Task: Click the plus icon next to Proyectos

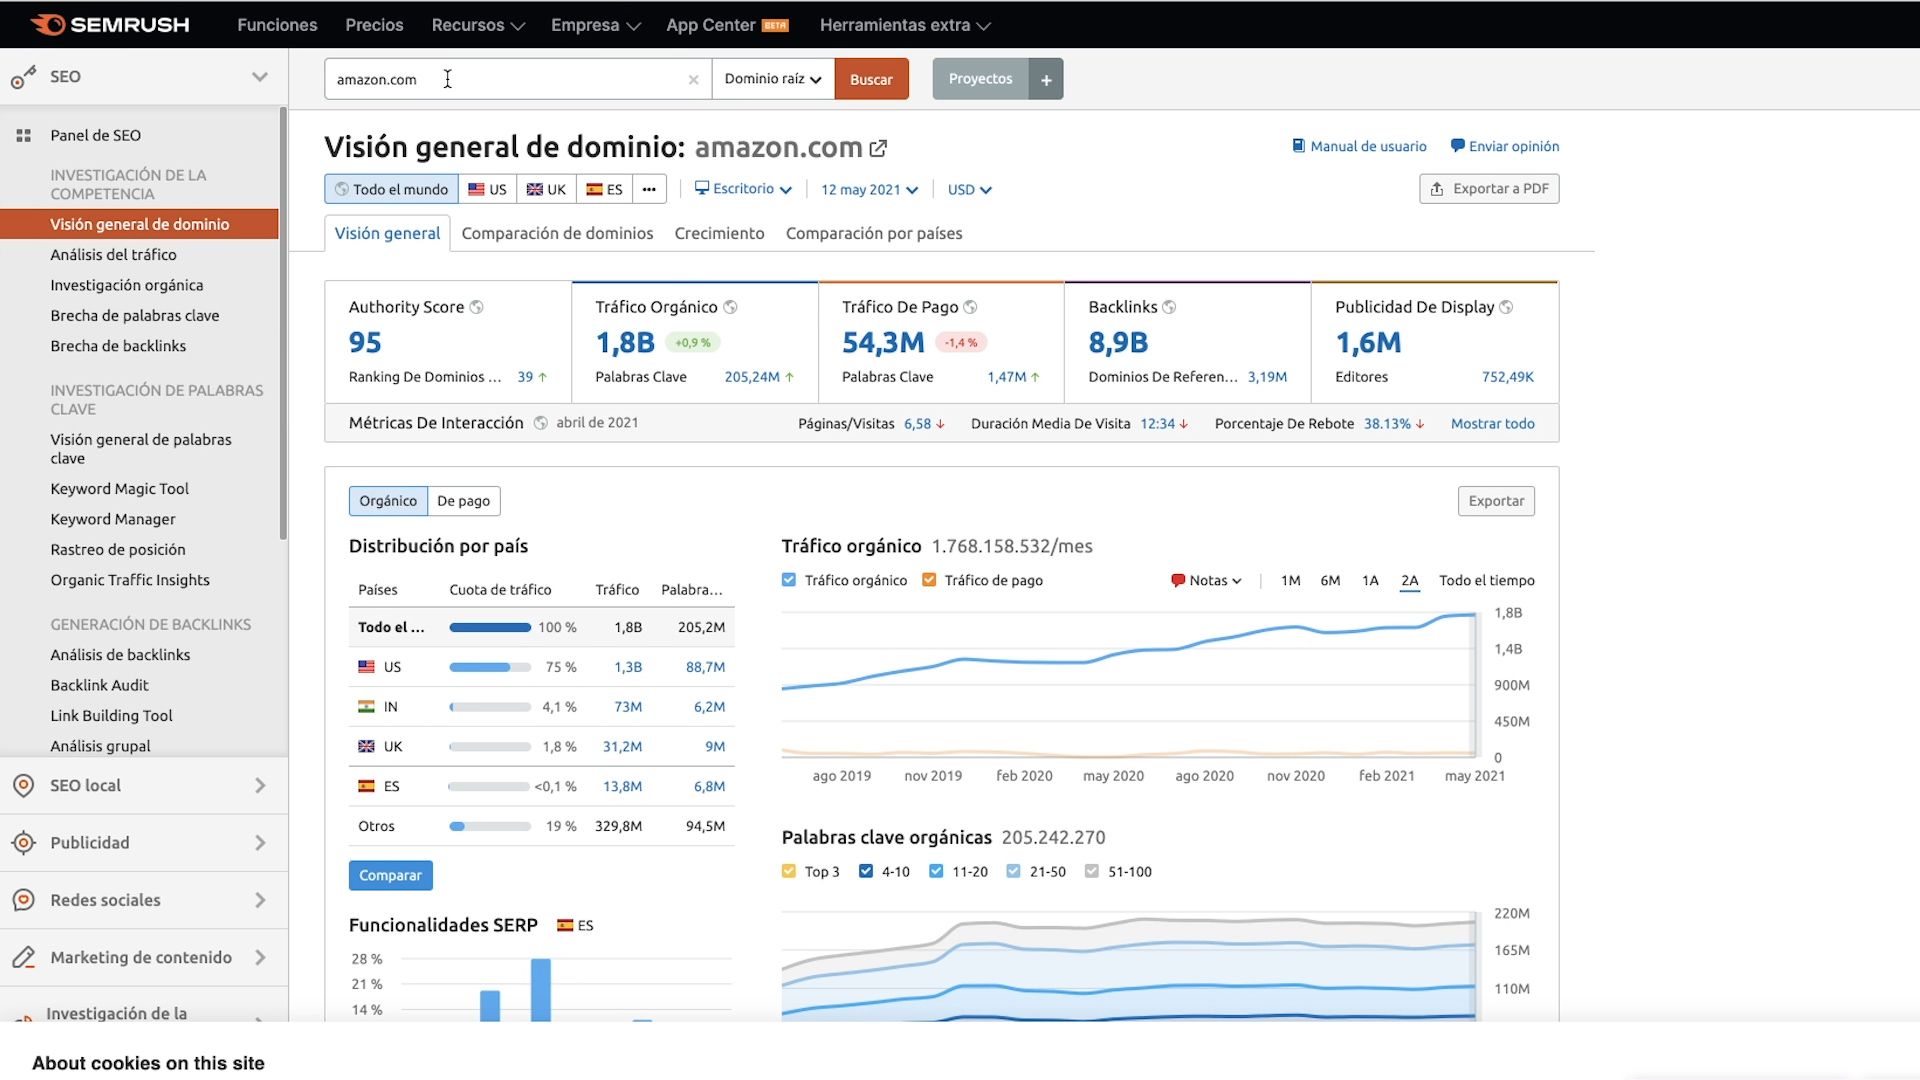Action: point(1046,79)
